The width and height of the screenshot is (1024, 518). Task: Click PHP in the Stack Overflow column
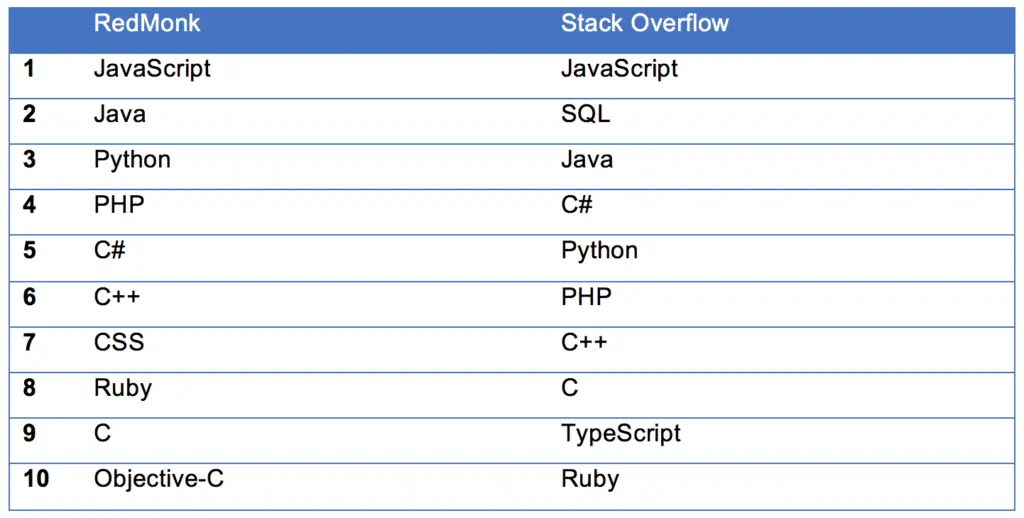(586, 297)
